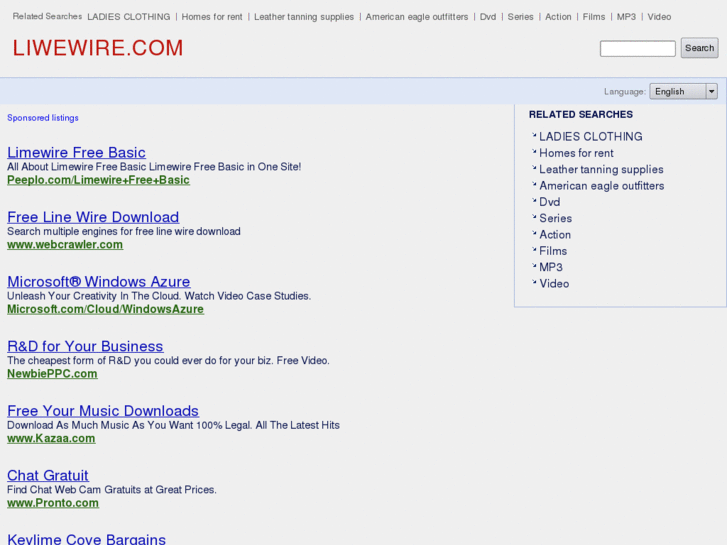This screenshot has height=545, width=727.
Task: Open the Microsoft Windows Azure ad
Action: point(99,282)
